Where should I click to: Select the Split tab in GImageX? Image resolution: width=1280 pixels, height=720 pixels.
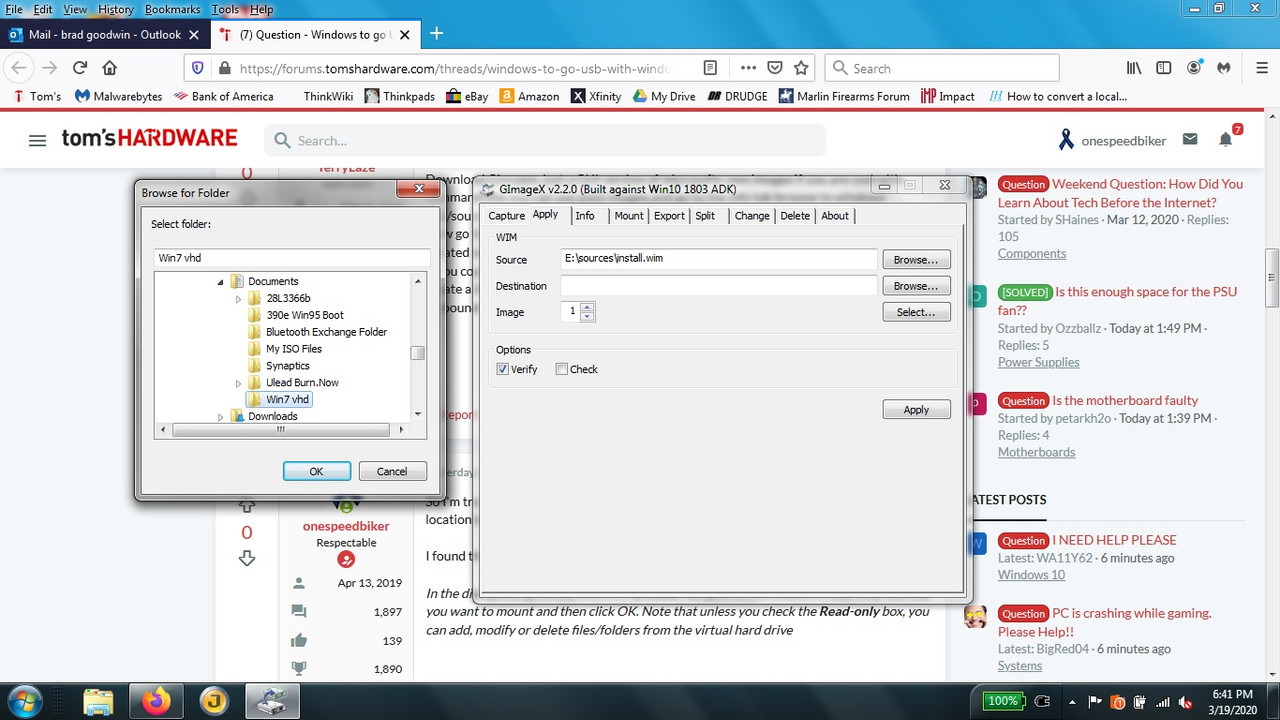705,216
